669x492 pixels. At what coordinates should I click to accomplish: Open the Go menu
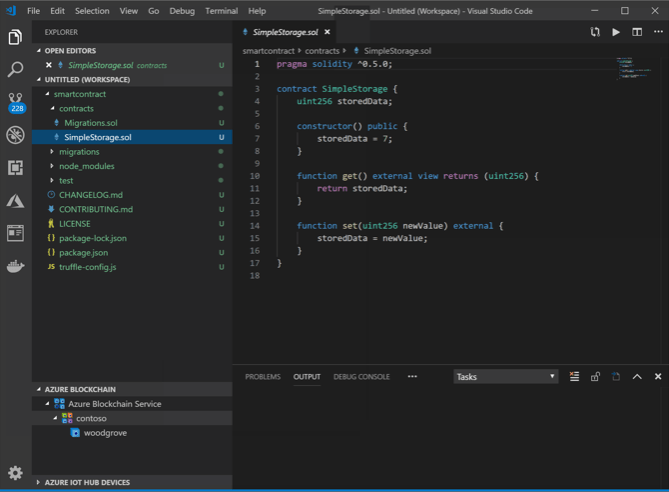(154, 11)
